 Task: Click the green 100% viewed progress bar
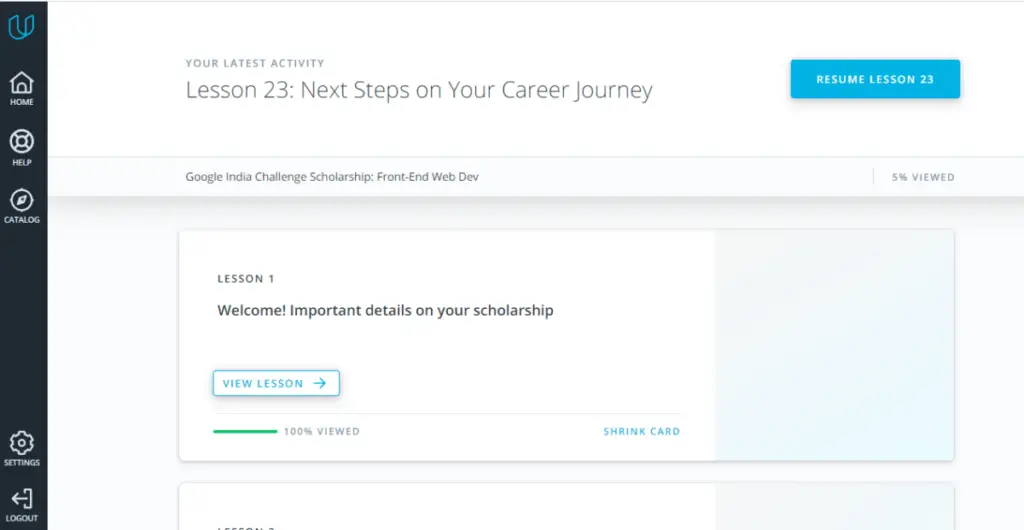(245, 431)
